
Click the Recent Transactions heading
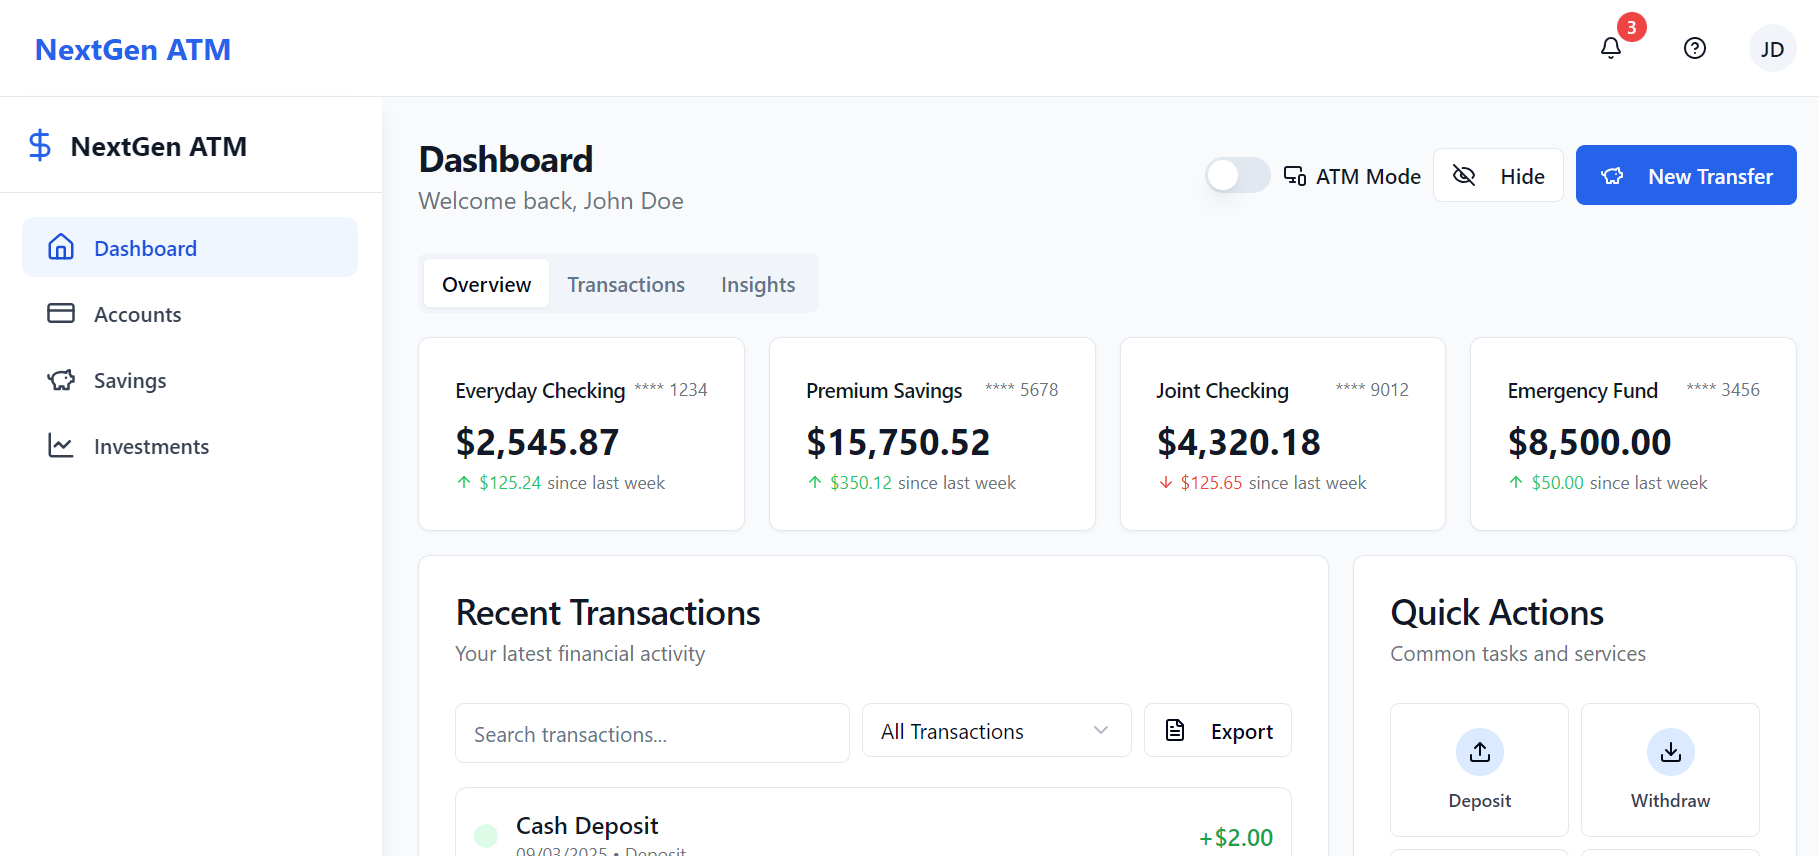pos(608,612)
